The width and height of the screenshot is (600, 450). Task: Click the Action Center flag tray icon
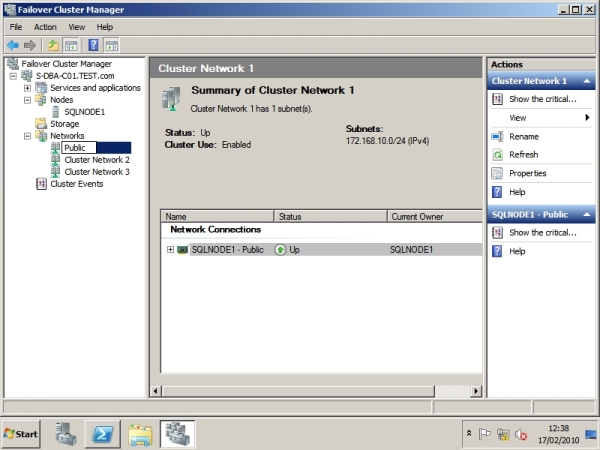(x=484, y=434)
